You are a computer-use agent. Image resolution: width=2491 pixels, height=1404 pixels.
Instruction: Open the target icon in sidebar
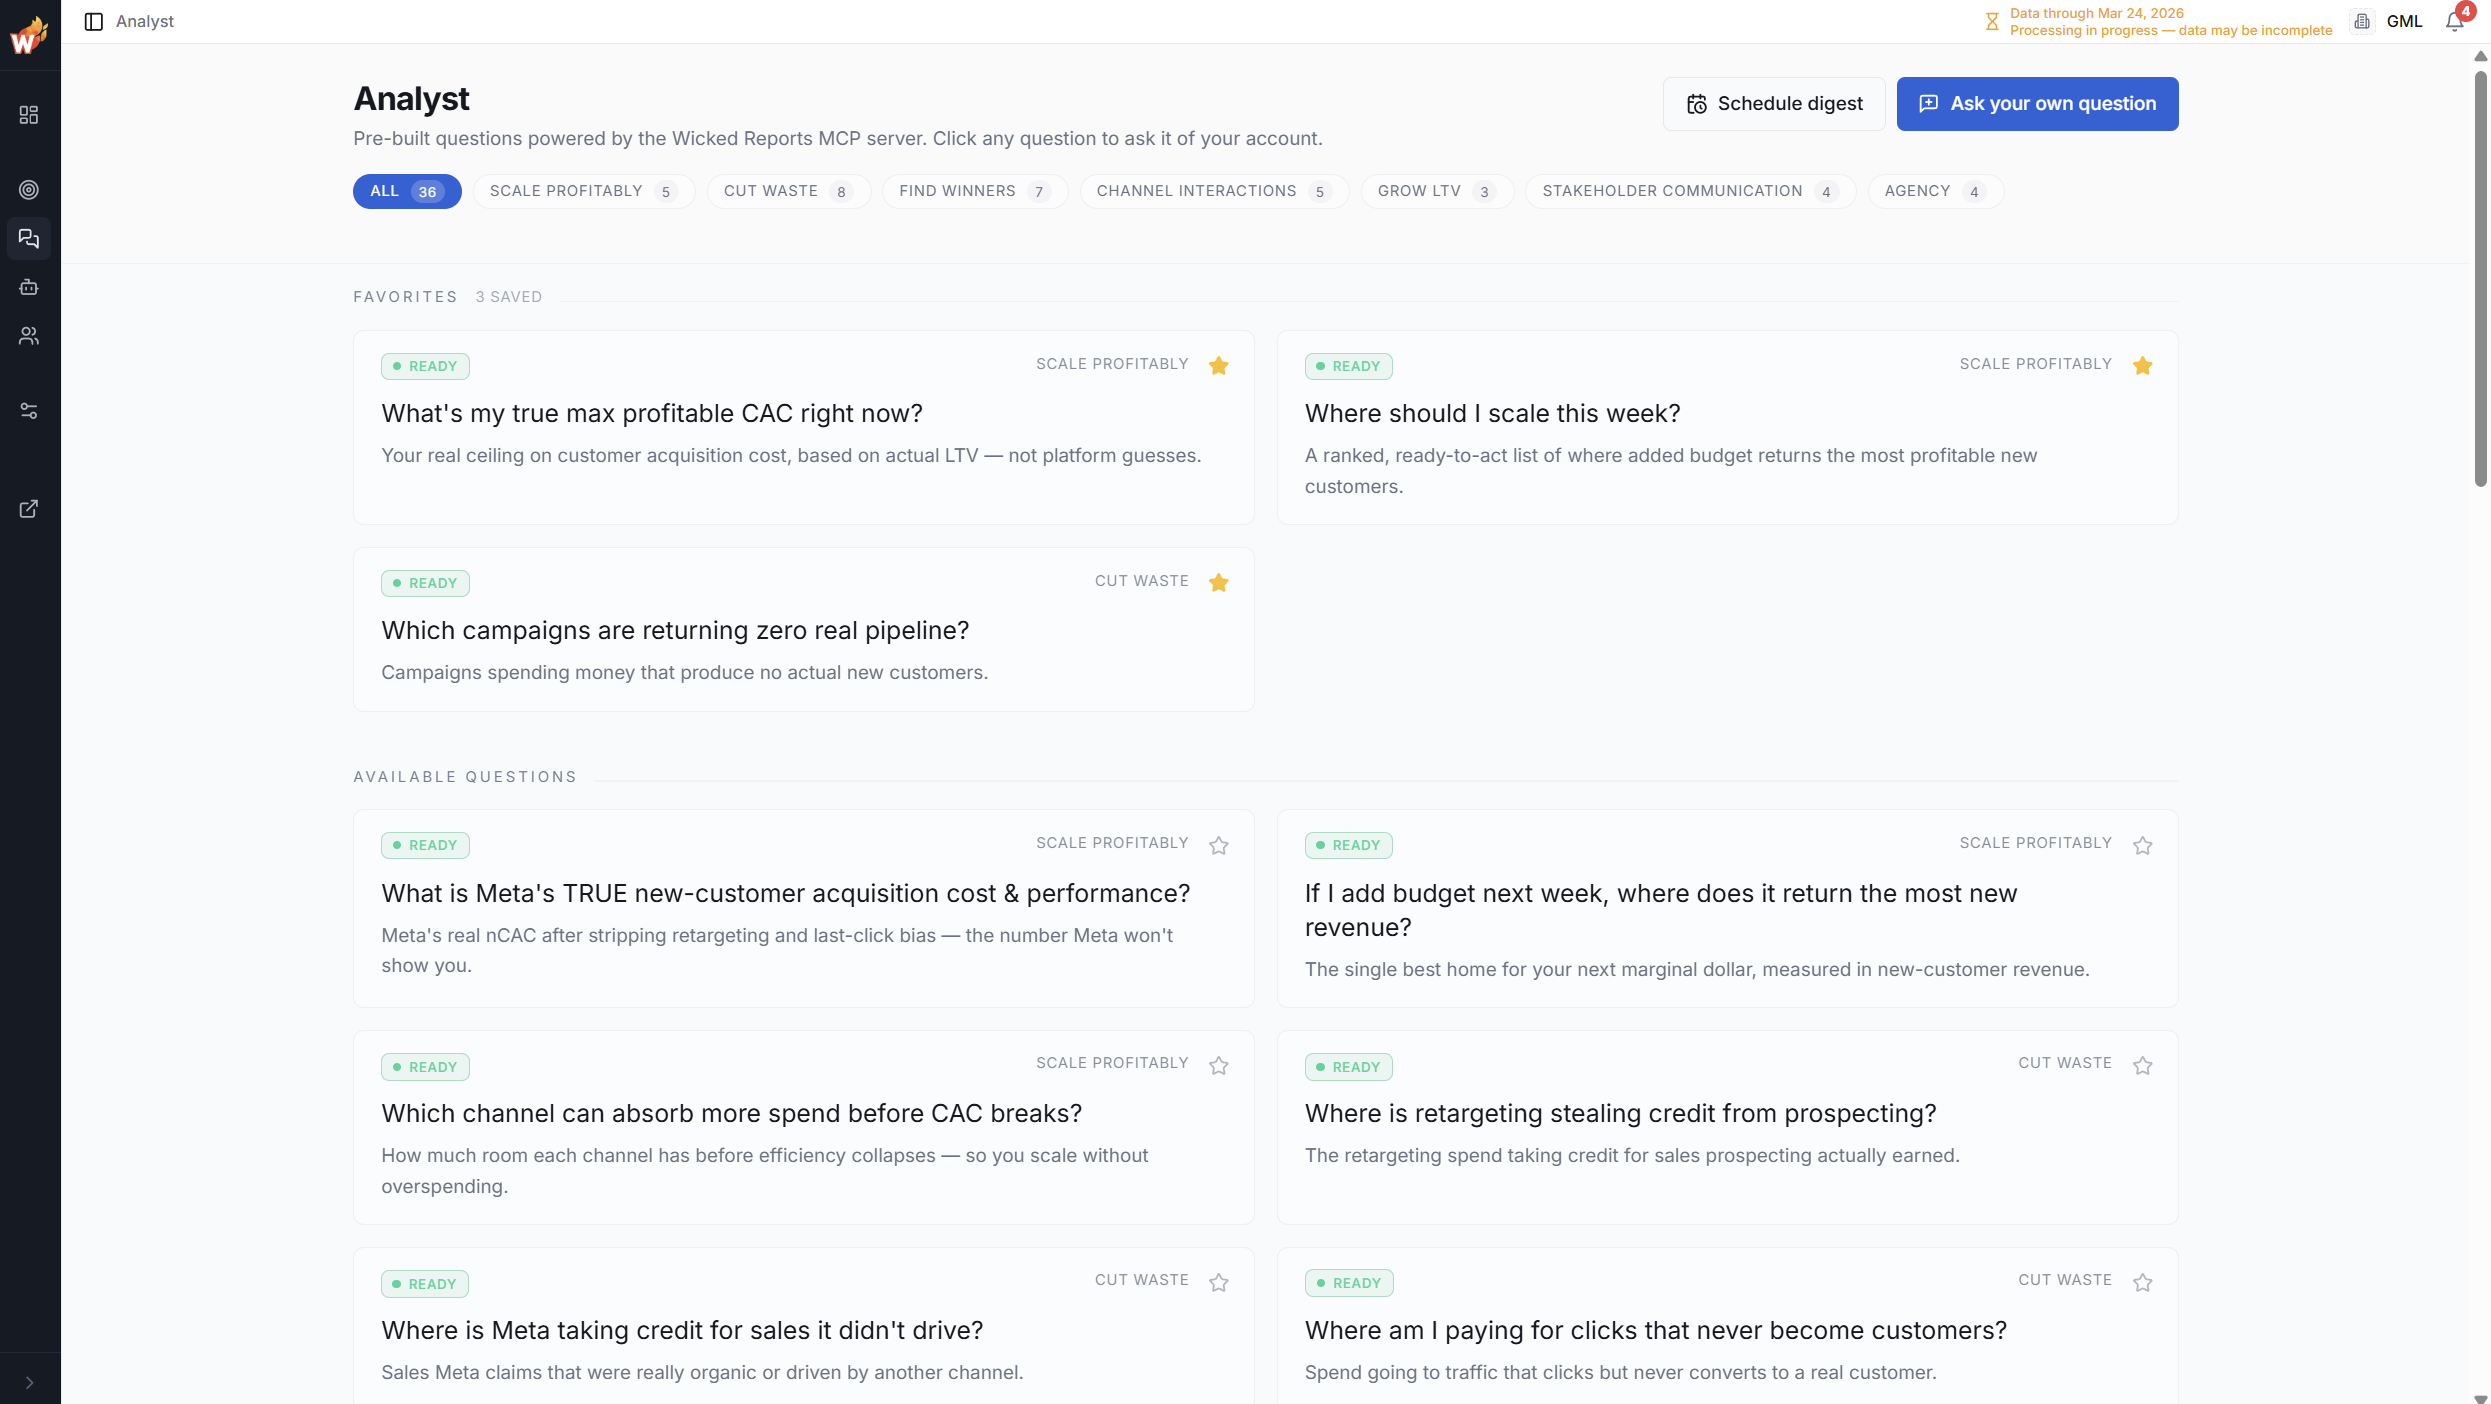click(29, 190)
